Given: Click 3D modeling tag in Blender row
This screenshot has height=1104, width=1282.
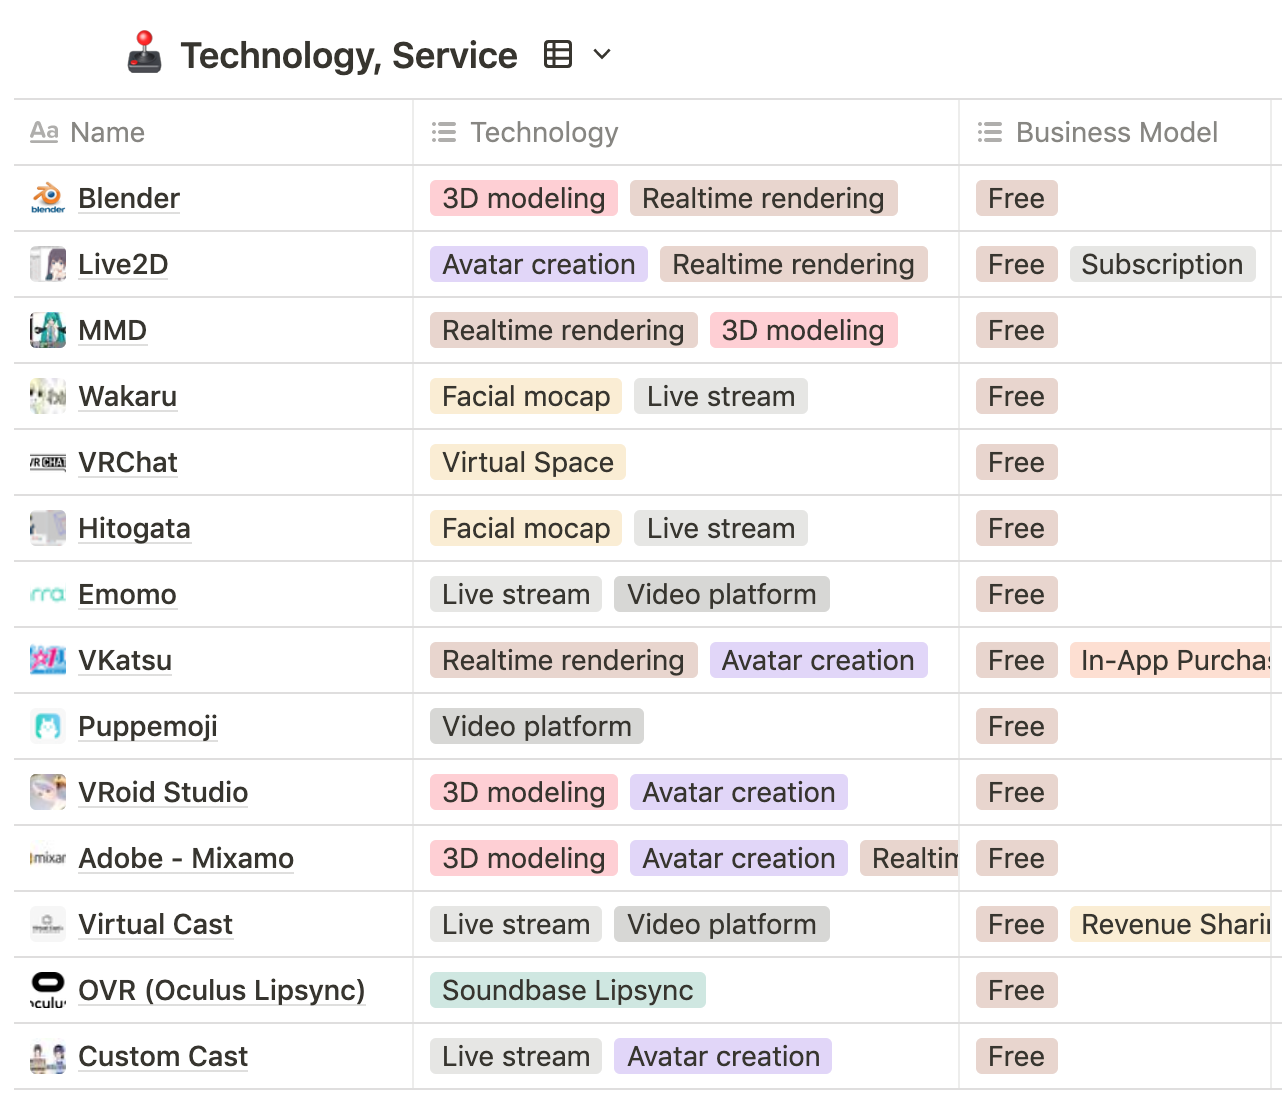Looking at the screenshot, I should point(524,198).
